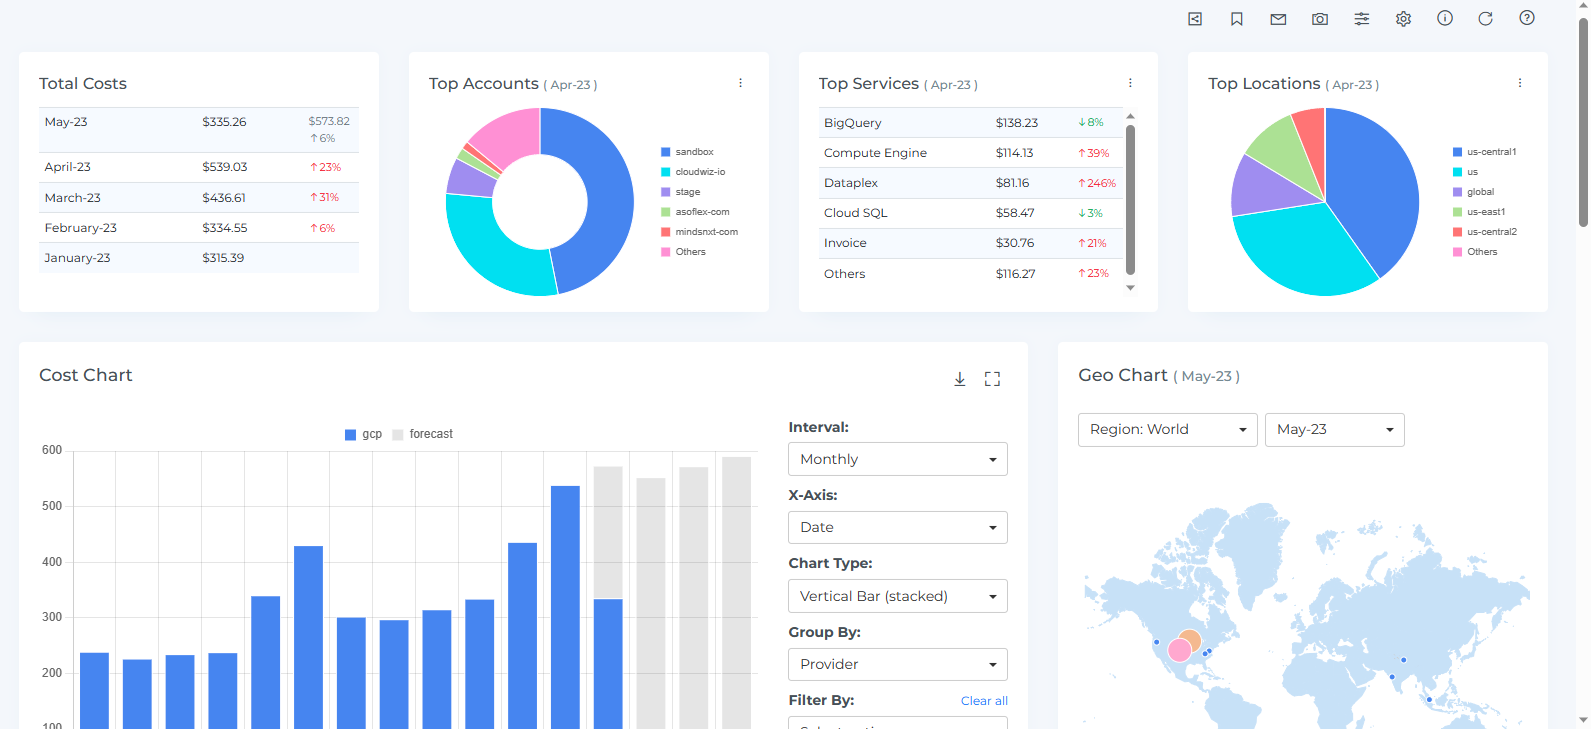The image size is (1591, 729).
Task: Open Top Accounts three-dot menu
Action: click(x=740, y=83)
